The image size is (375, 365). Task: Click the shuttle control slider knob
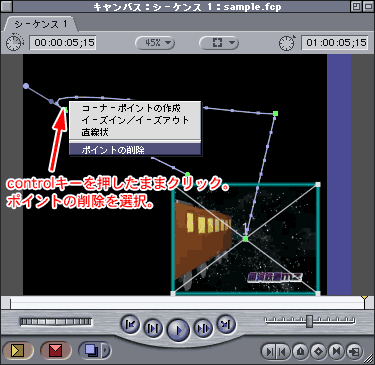pos(310,321)
